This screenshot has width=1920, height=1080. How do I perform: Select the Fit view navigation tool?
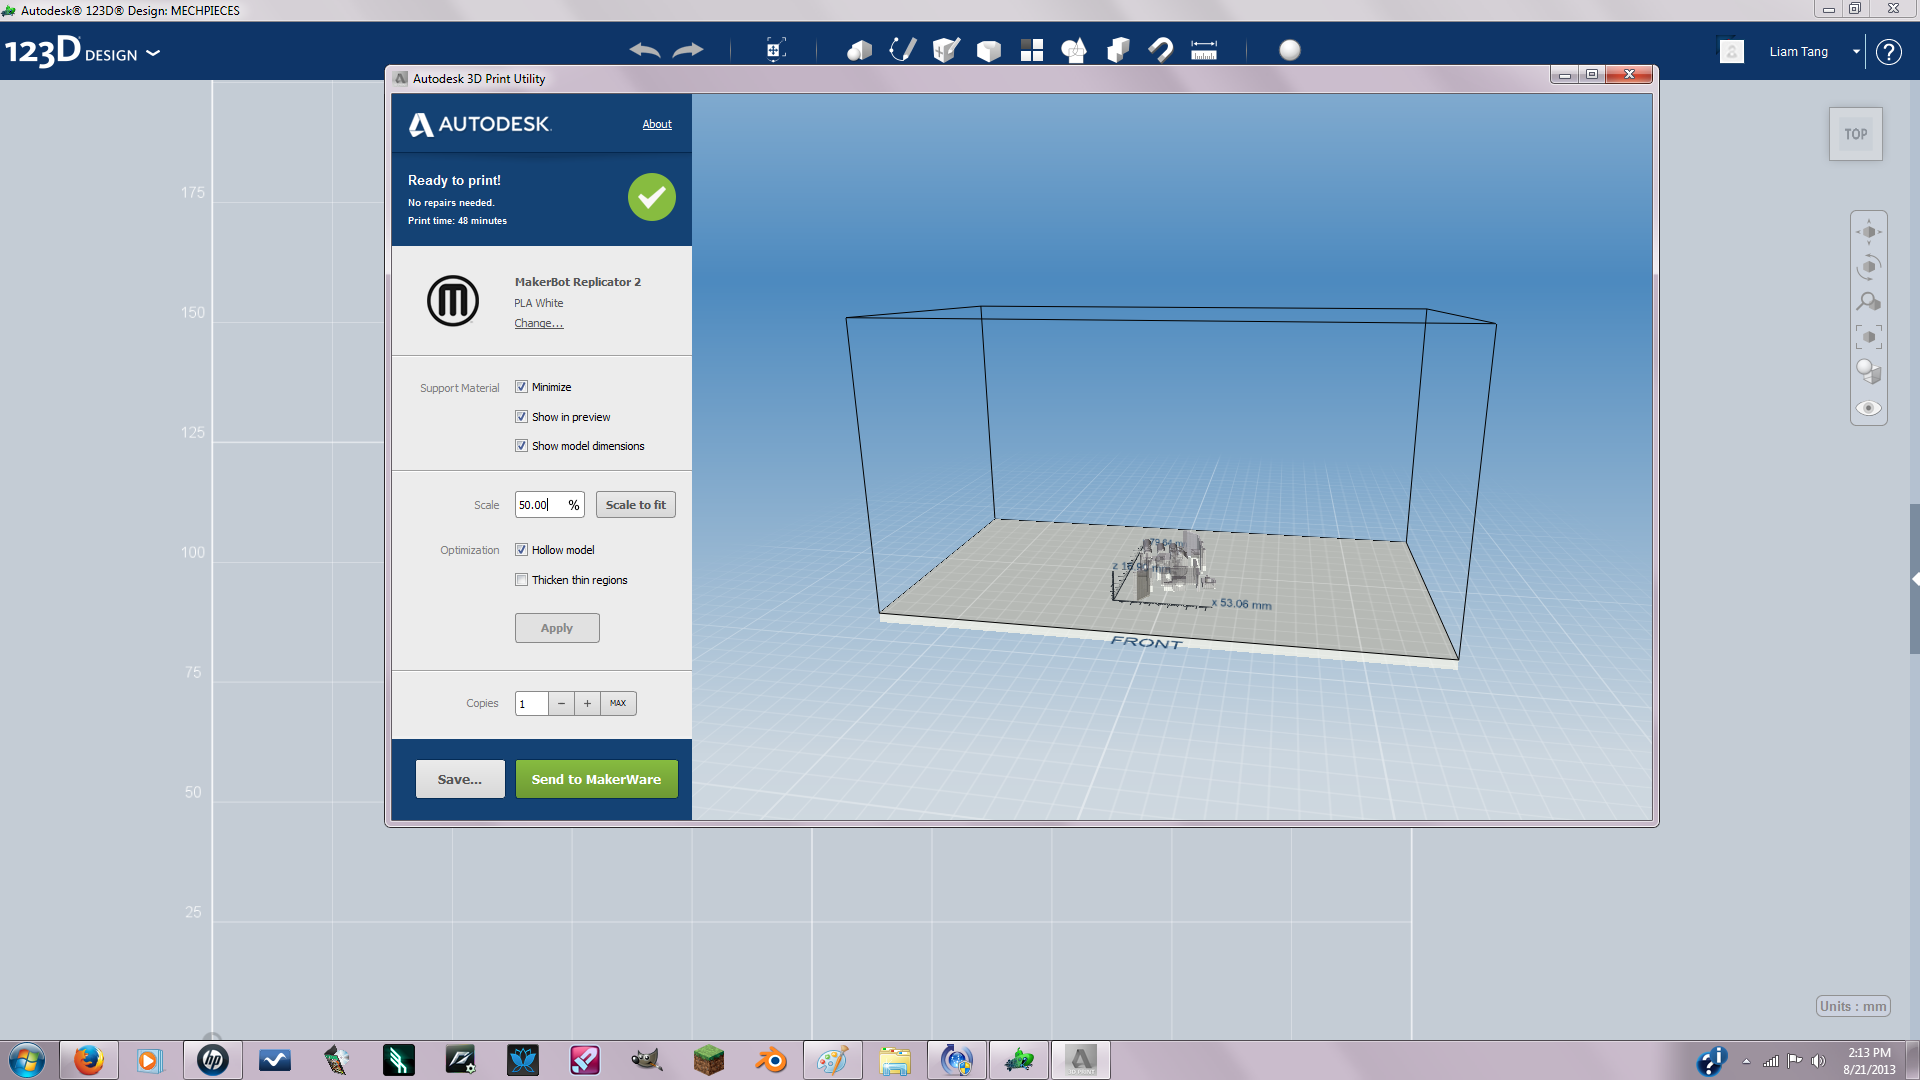(1869, 337)
